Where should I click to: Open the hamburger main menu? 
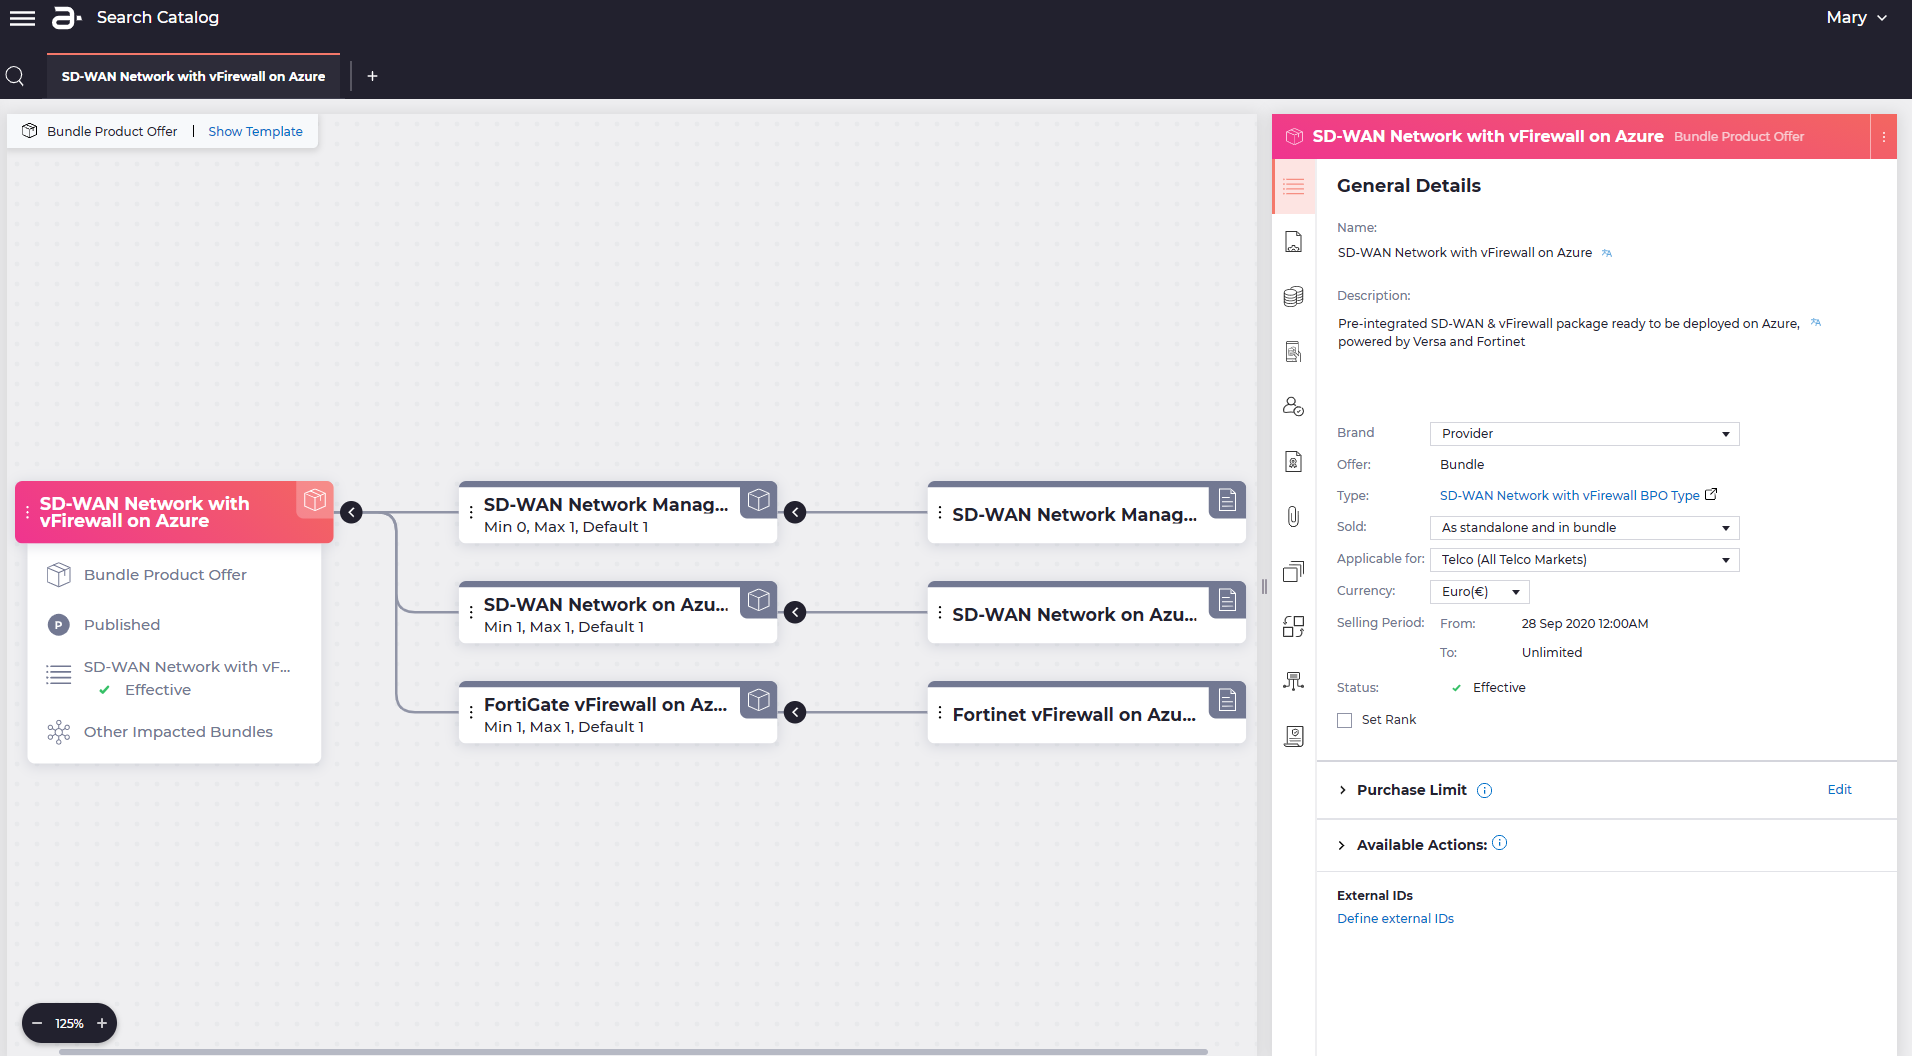(x=22, y=18)
